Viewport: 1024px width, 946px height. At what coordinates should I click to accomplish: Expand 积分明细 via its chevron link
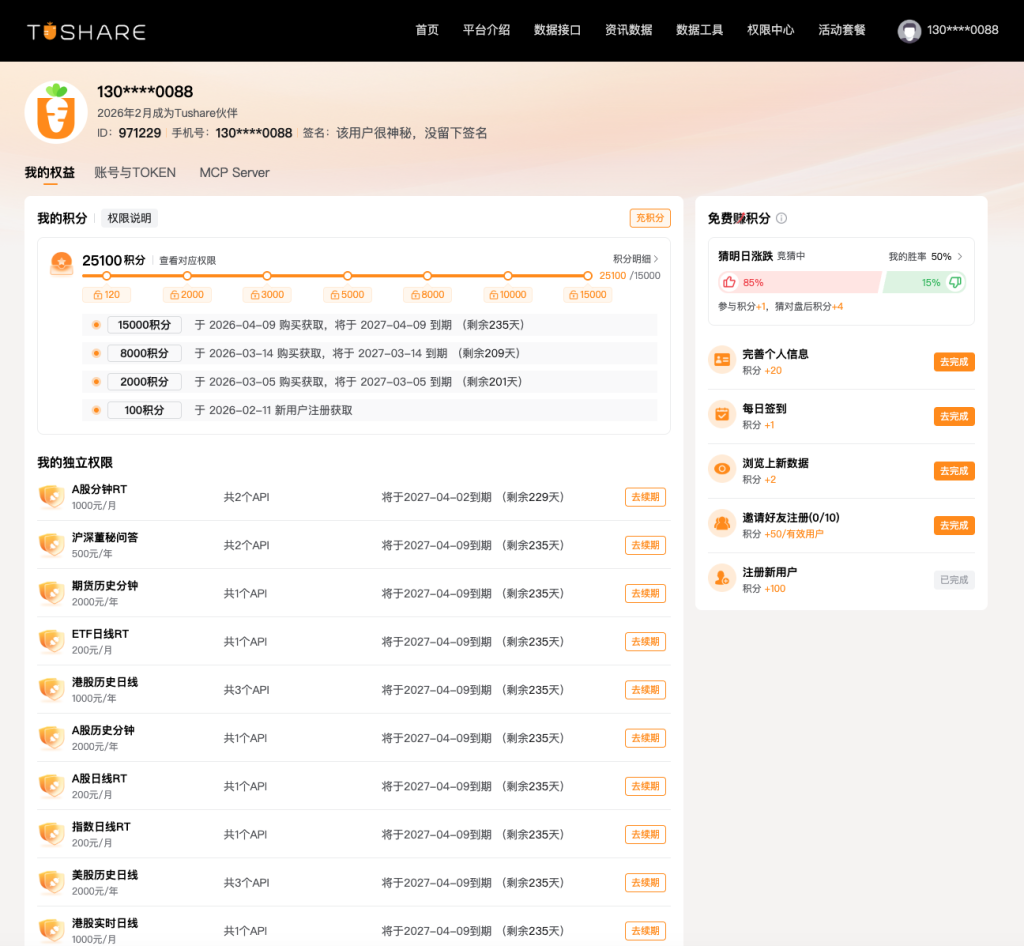click(x=635, y=259)
